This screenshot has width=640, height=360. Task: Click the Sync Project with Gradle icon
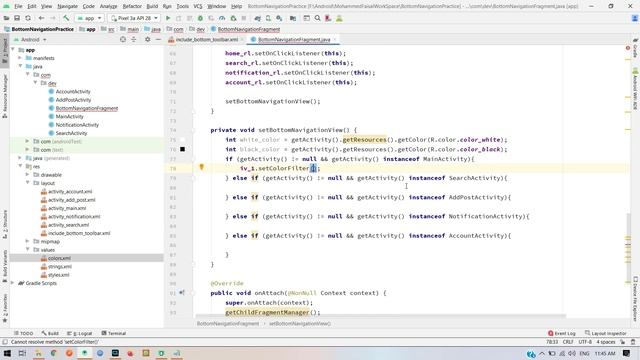click(x=258, y=18)
